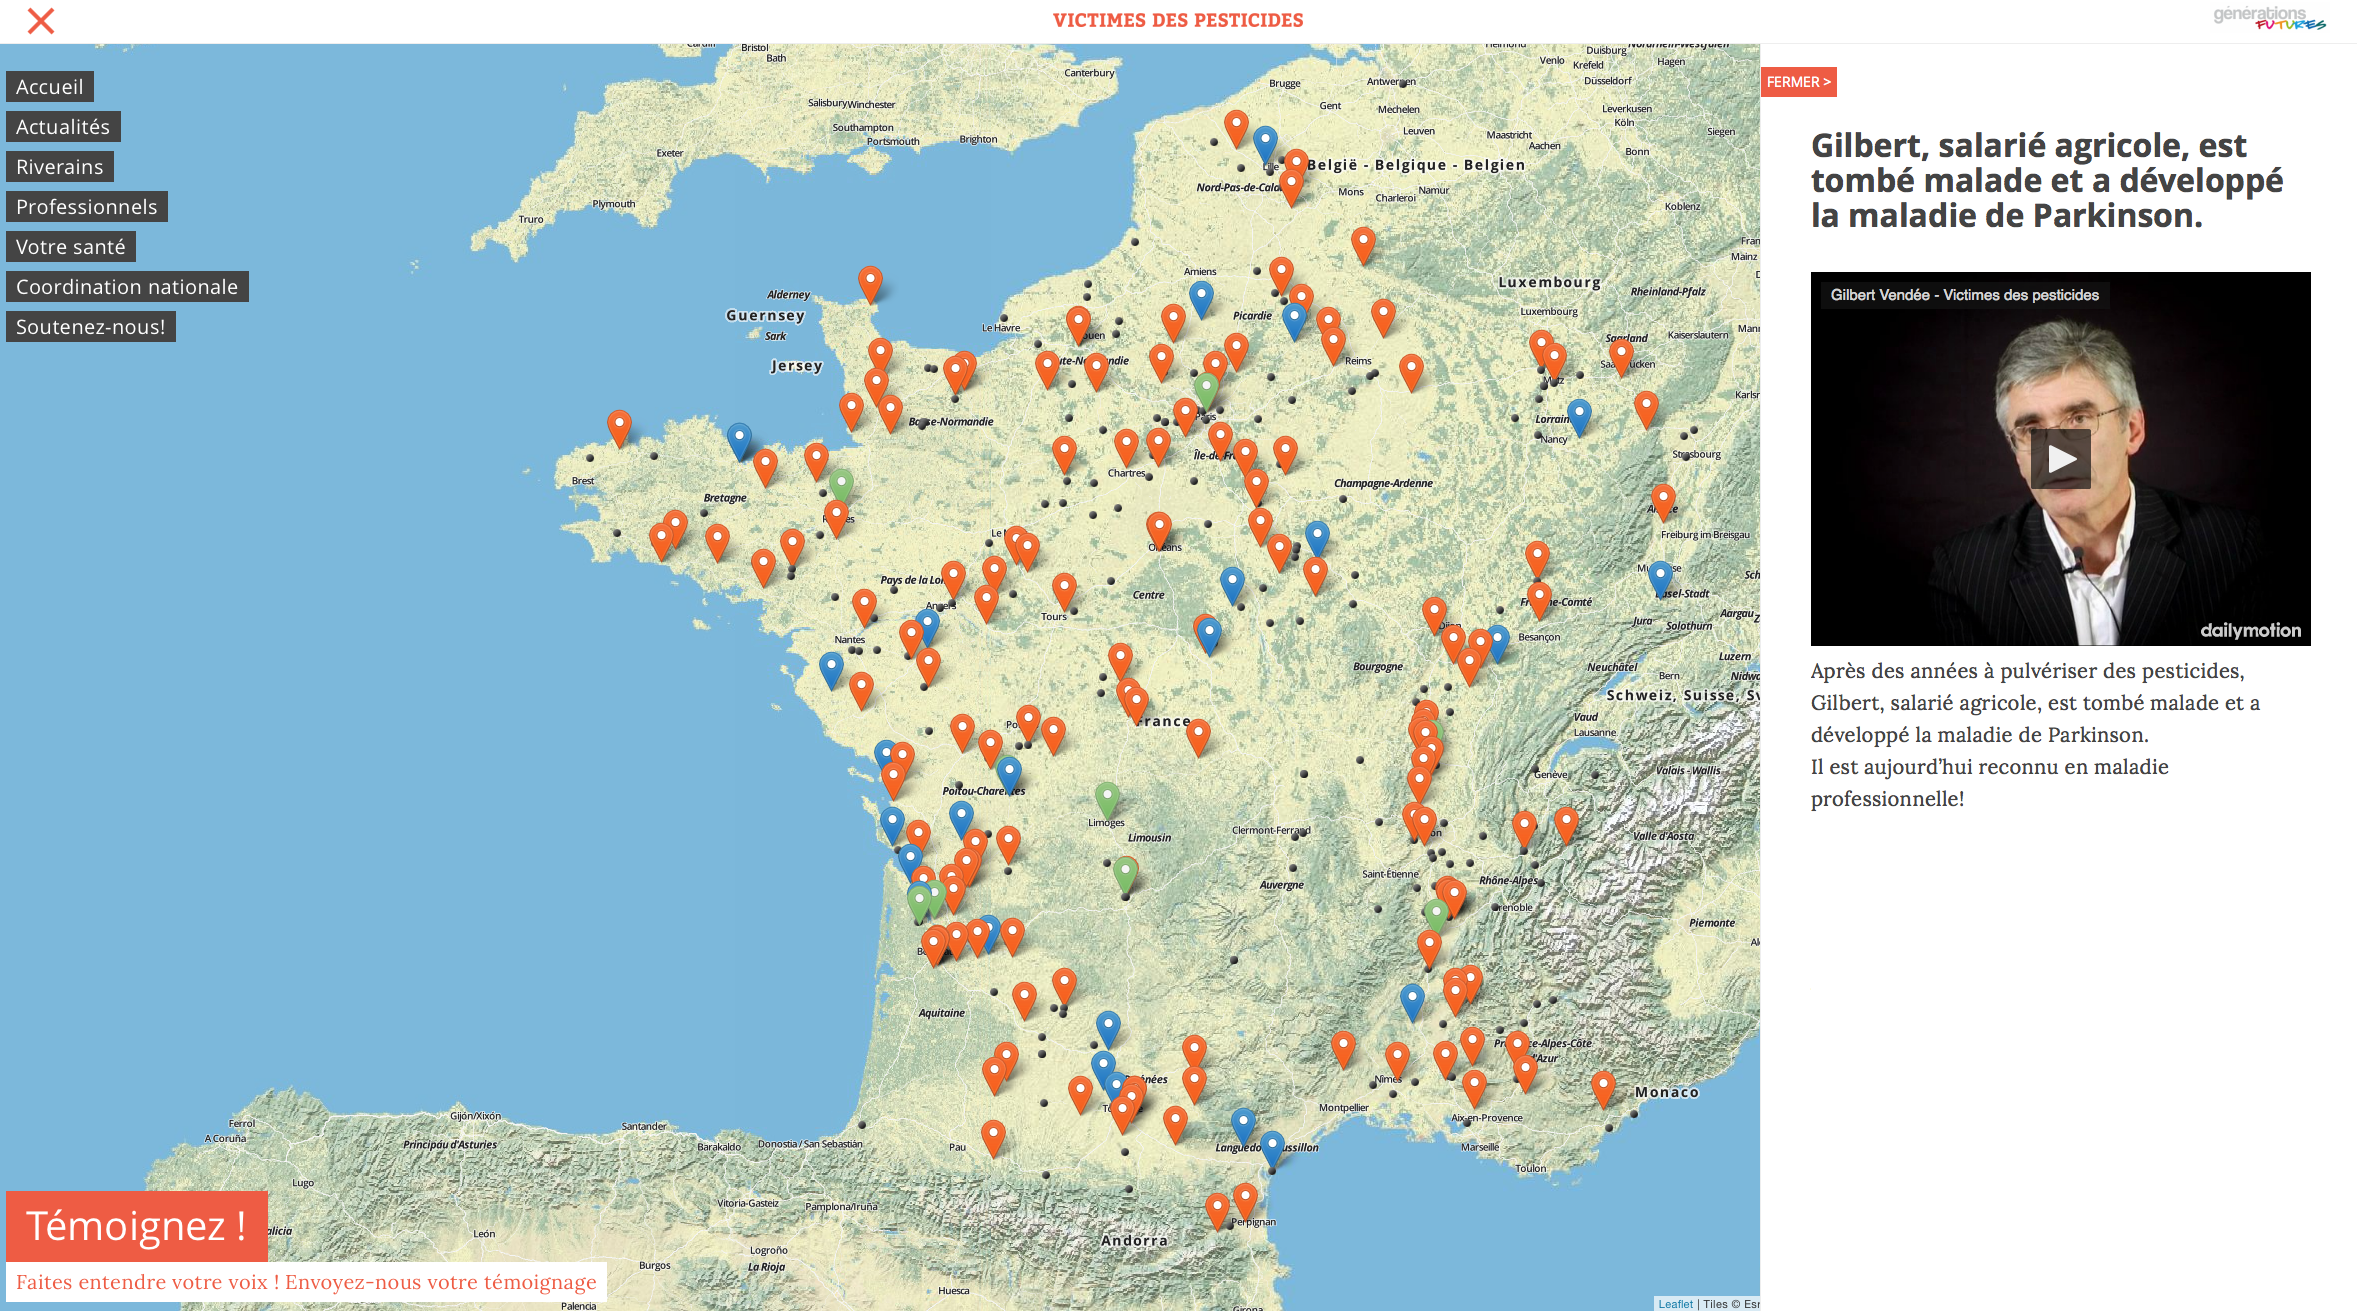
Task: Select the orange marker near Reims
Action: point(1333,345)
